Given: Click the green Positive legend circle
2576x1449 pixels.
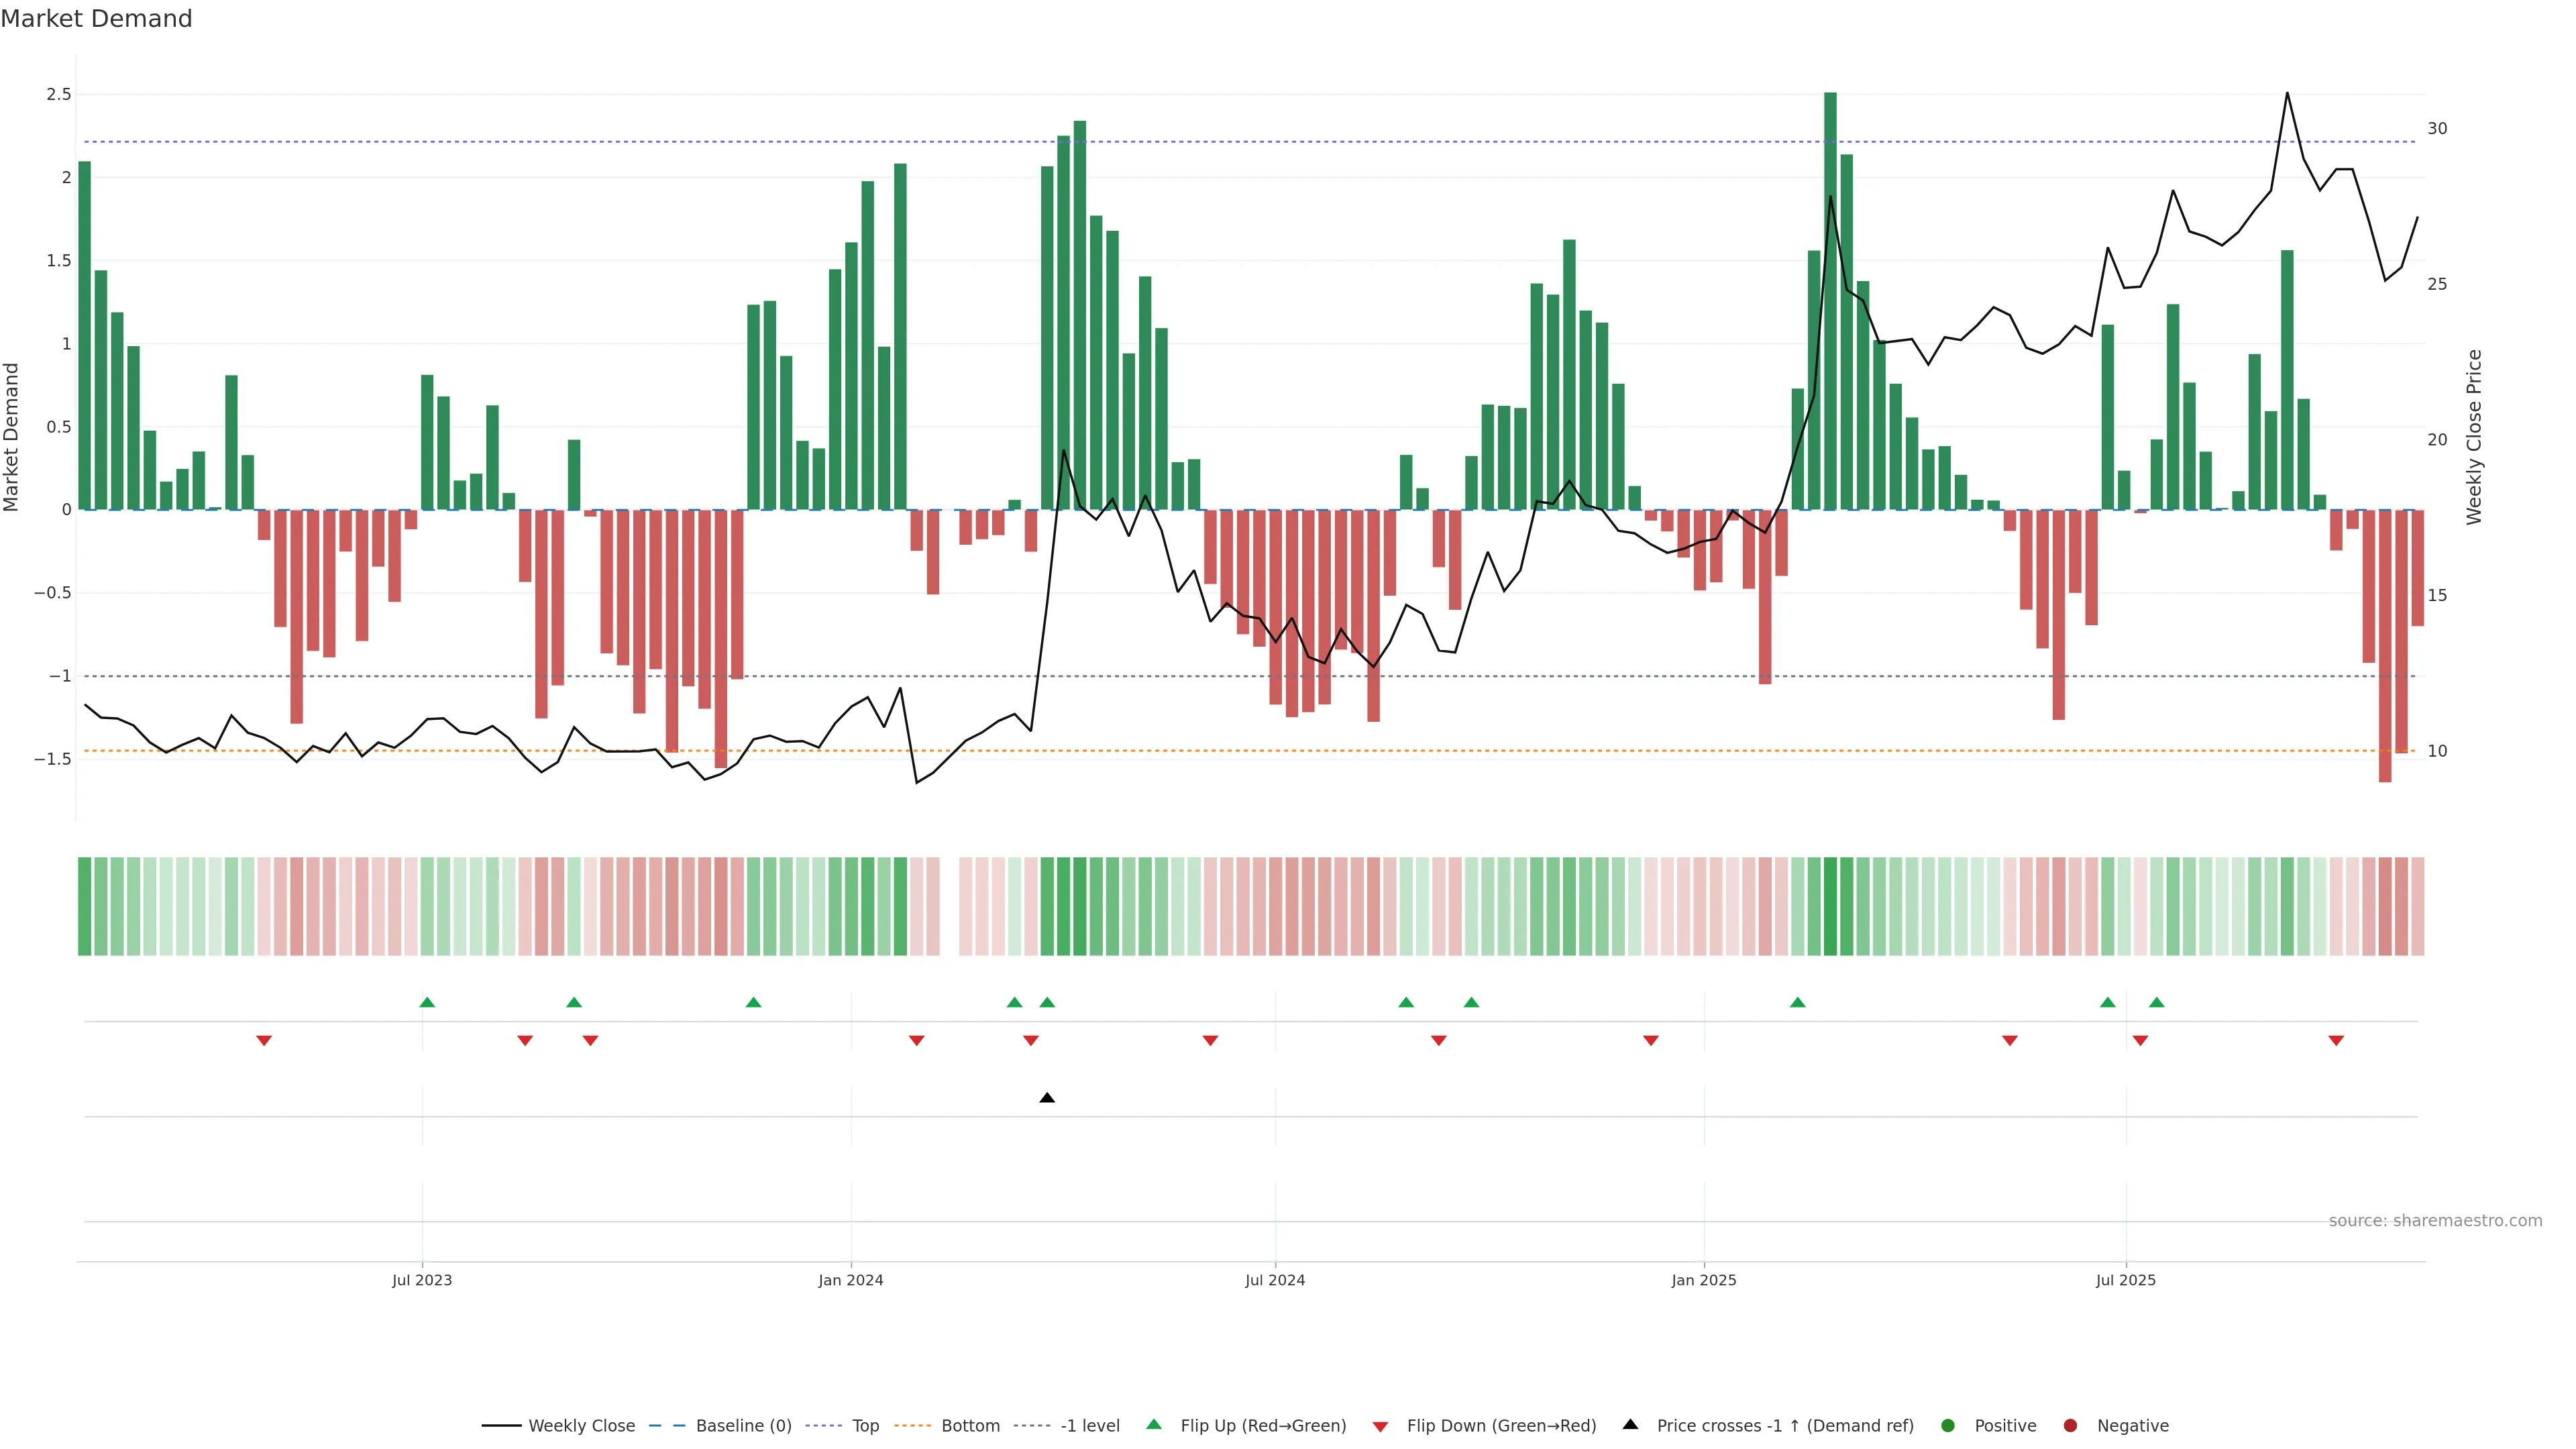Looking at the screenshot, I should [1947, 1425].
